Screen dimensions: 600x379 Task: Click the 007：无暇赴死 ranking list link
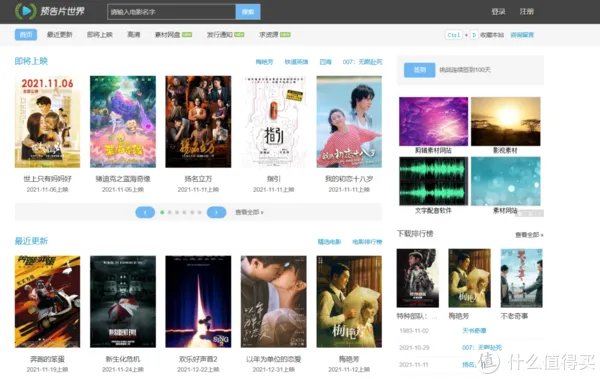click(x=482, y=348)
